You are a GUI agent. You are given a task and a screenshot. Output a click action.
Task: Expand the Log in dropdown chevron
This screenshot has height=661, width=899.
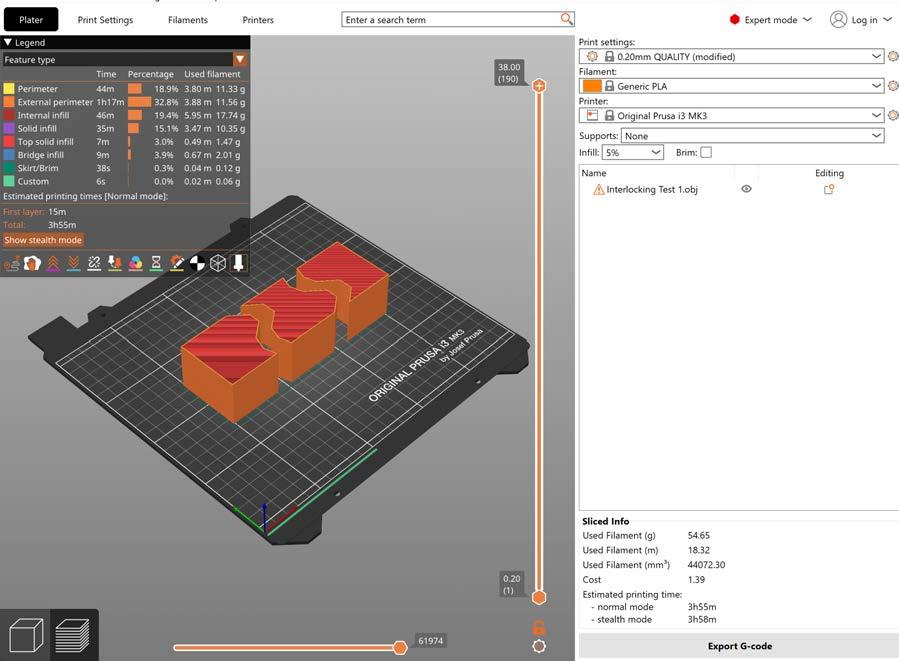tap(888, 19)
